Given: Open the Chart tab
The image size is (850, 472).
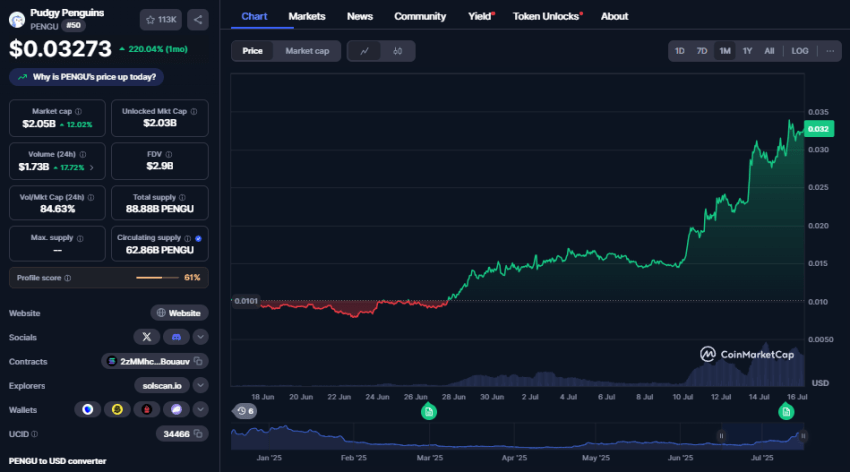Looking at the screenshot, I should (254, 16).
